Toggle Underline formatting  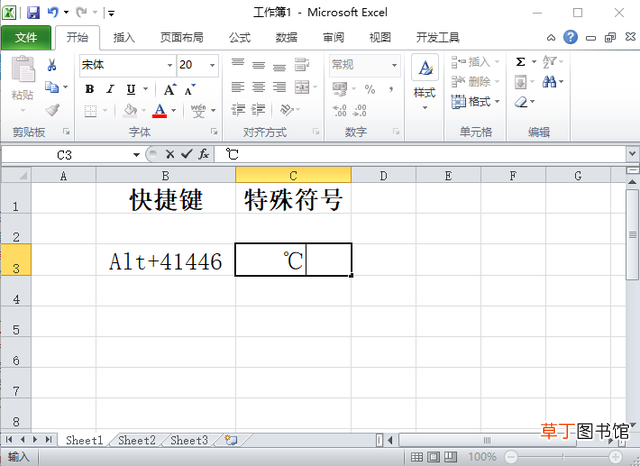pyautogui.click(x=131, y=89)
